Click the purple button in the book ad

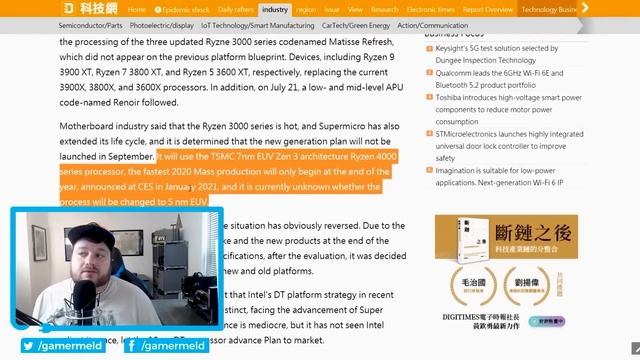(547, 322)
